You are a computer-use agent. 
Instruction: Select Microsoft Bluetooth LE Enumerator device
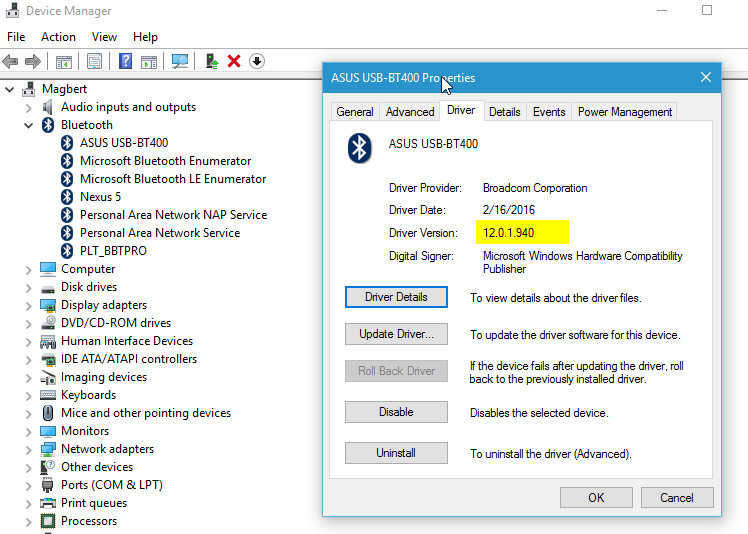point(173,179)
